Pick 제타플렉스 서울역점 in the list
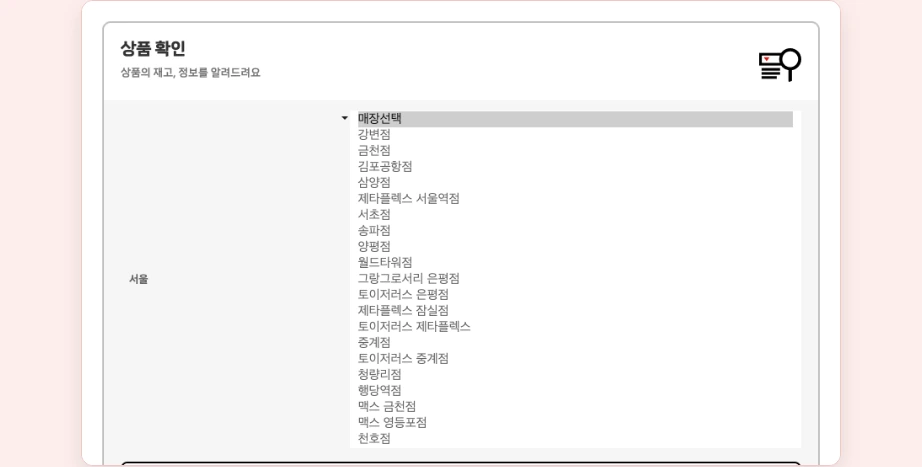This screenshot has height=467, width=922. 575,199
